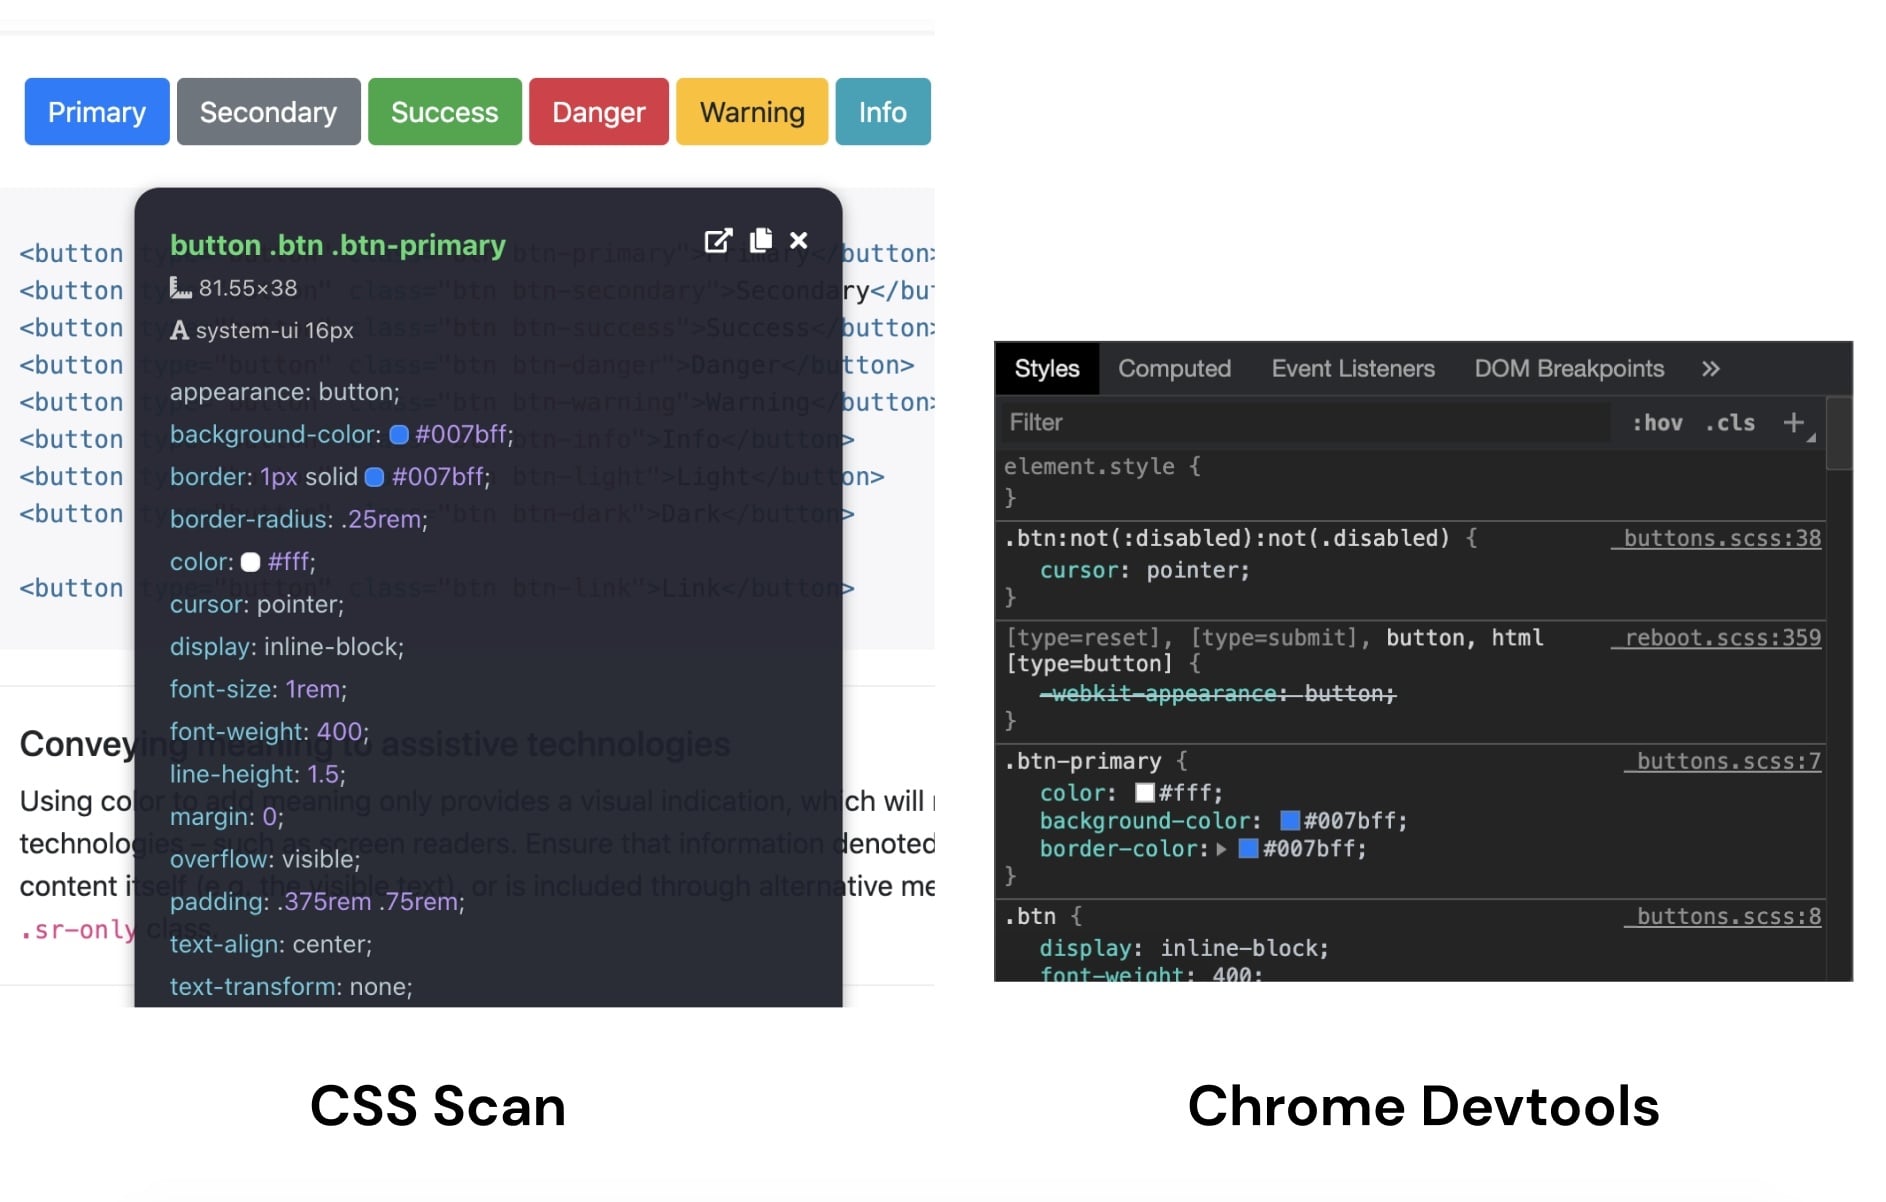Click the green Success button
Viewport: 1886px width, 1202px height.
pyautogui.click(x=445, y=112)
